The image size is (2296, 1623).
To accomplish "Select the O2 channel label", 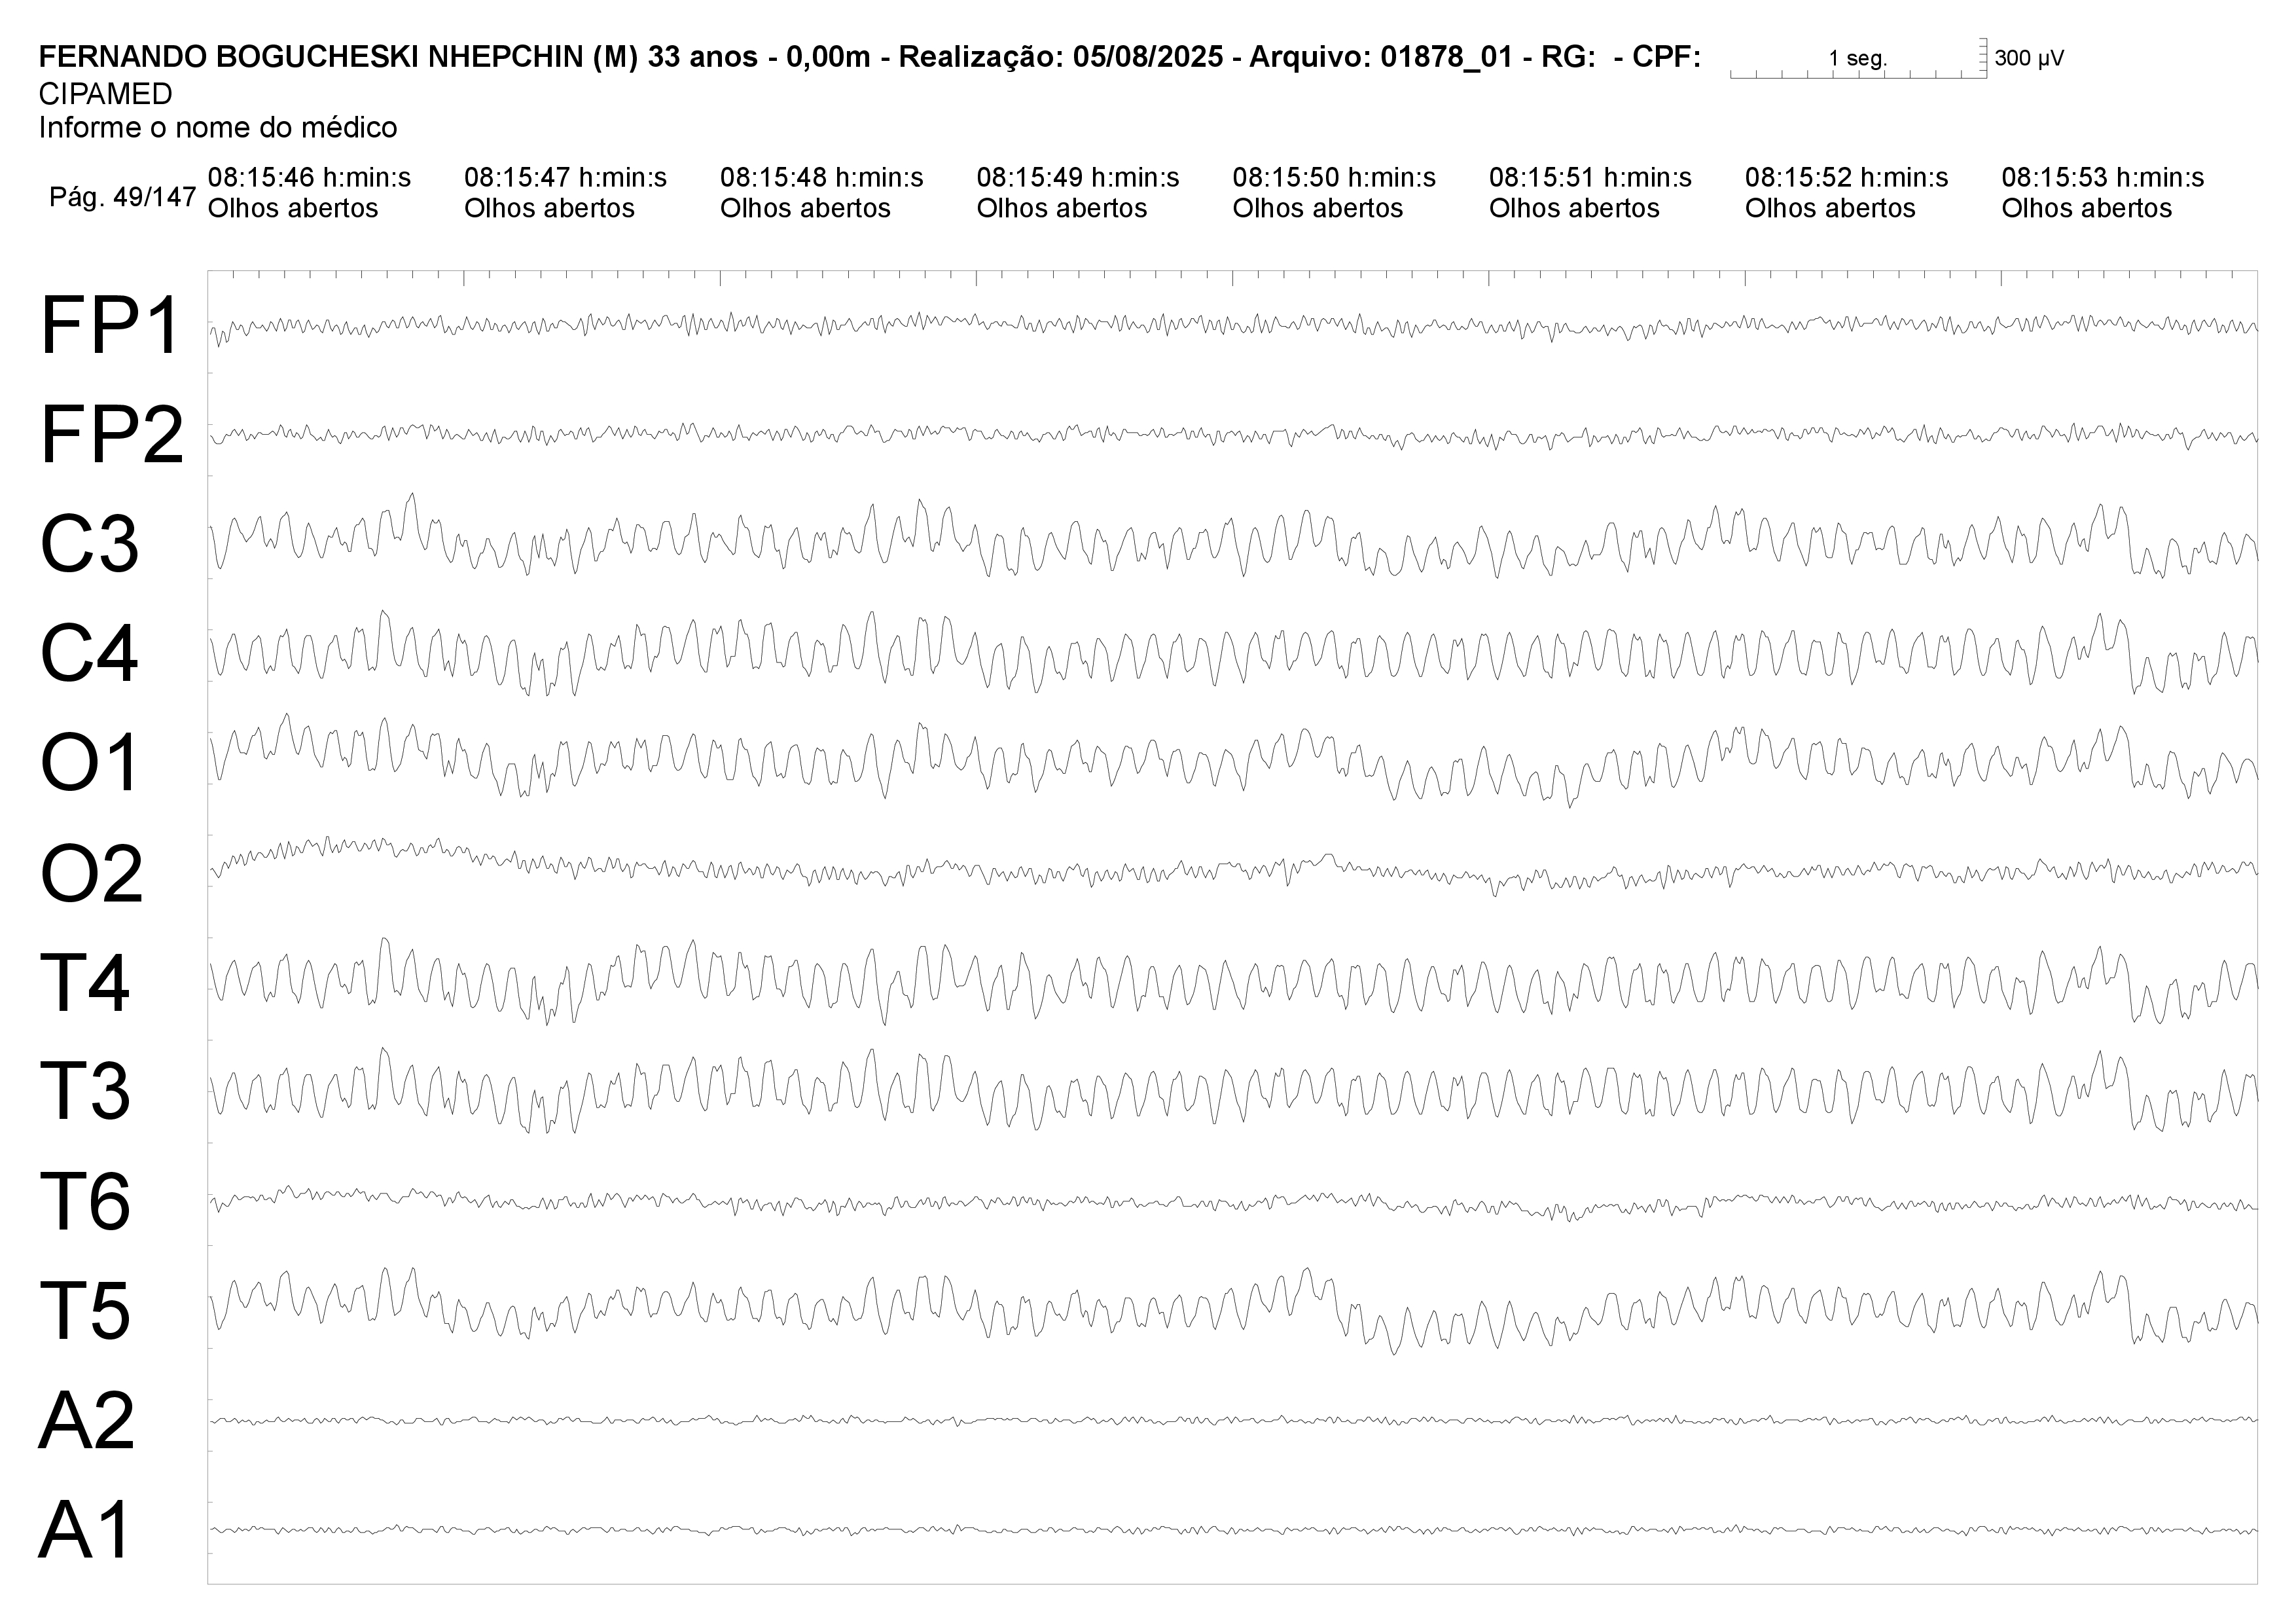I will pos(91,873).
